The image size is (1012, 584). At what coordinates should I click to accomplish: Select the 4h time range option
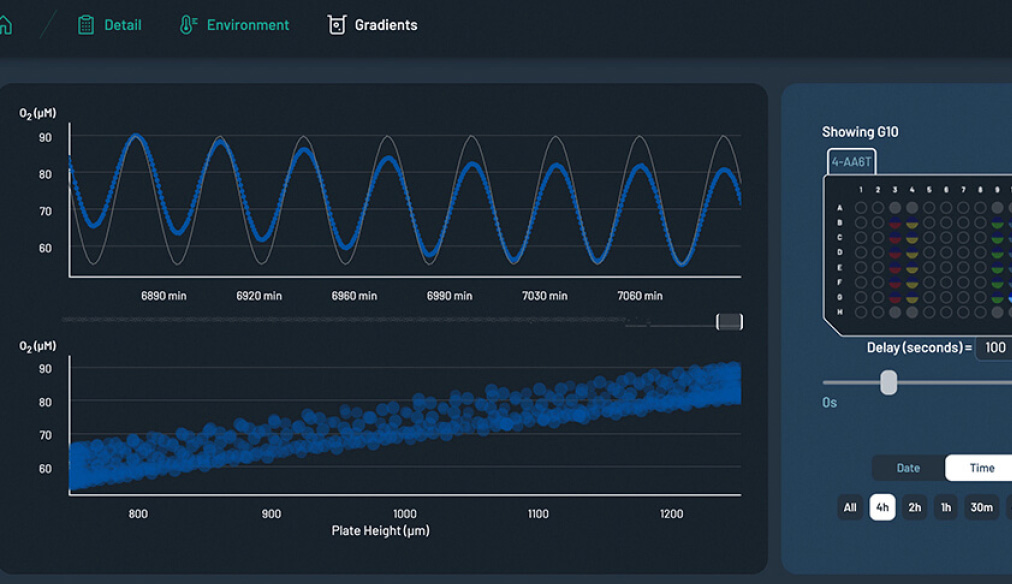882,507
